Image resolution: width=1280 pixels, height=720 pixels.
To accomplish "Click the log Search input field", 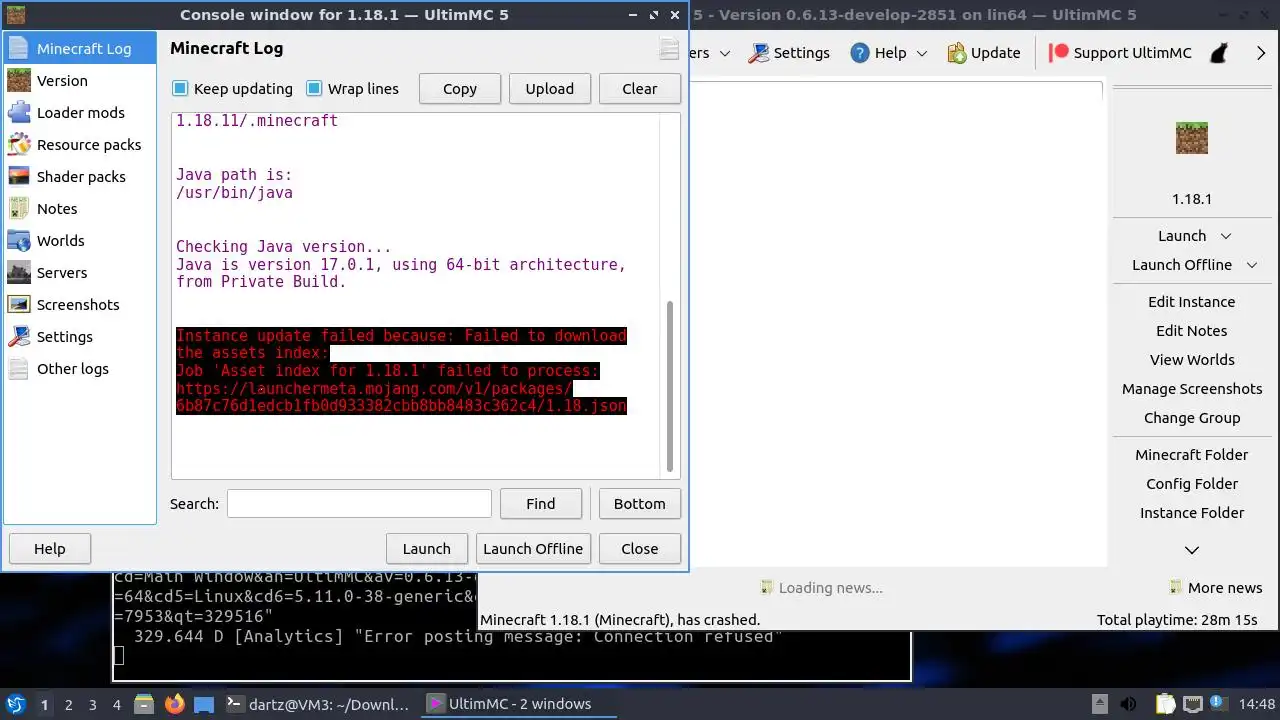I will (359, 503).
